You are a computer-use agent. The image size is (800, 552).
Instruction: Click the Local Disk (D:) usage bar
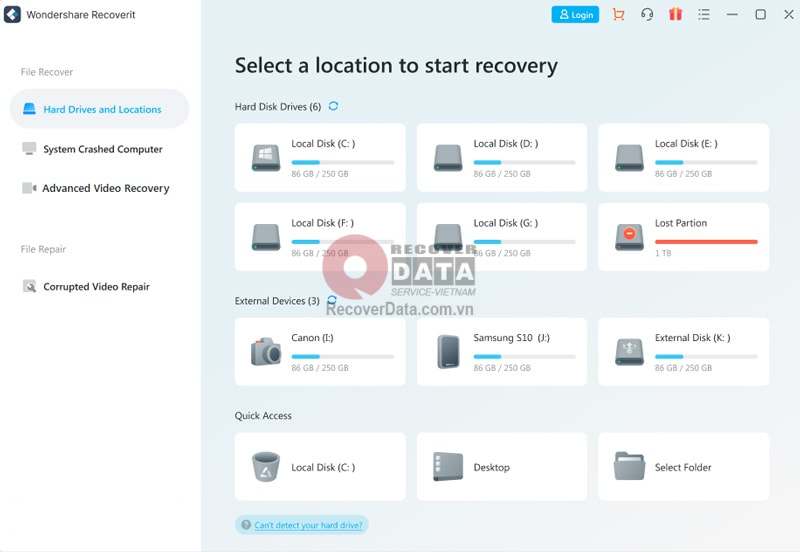524,162
